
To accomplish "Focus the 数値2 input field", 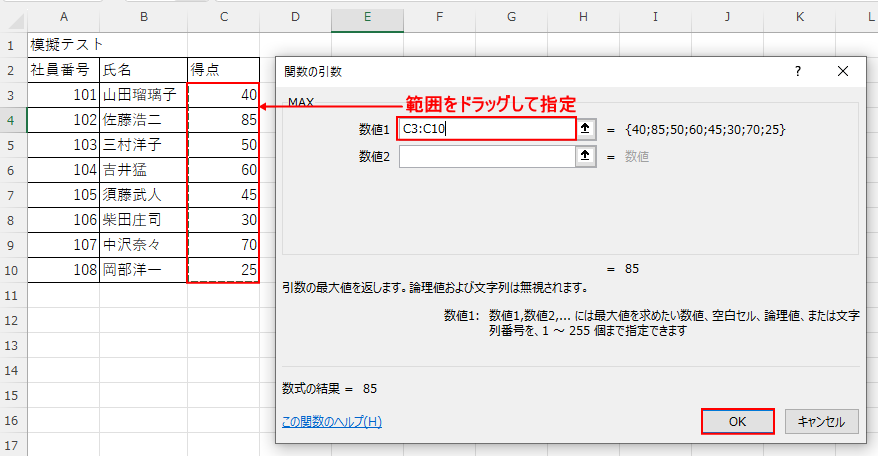I will click(487, 156).
